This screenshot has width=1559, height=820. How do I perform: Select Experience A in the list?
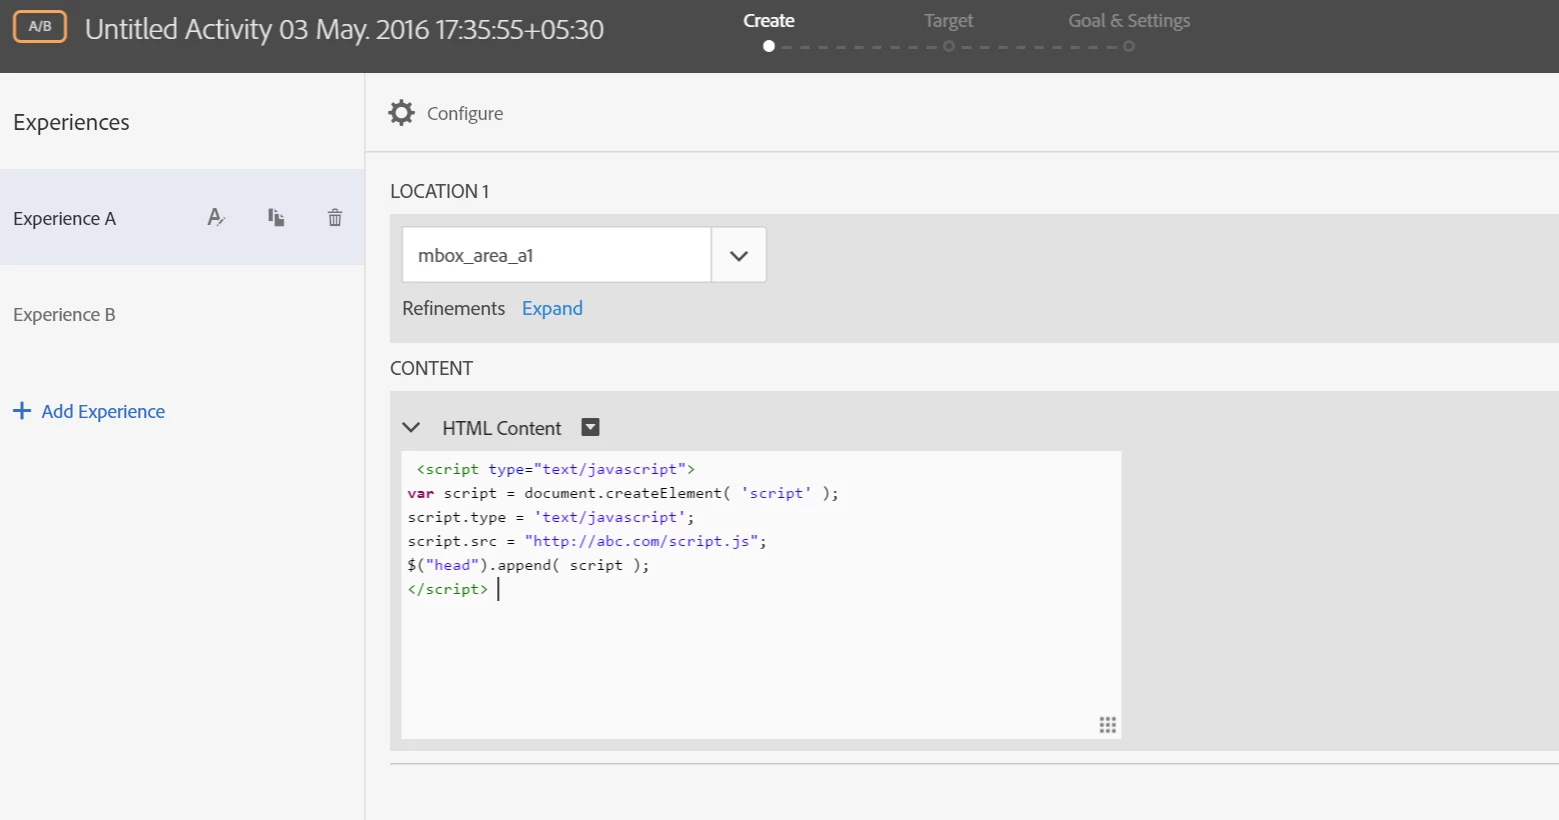coord(182,217)
